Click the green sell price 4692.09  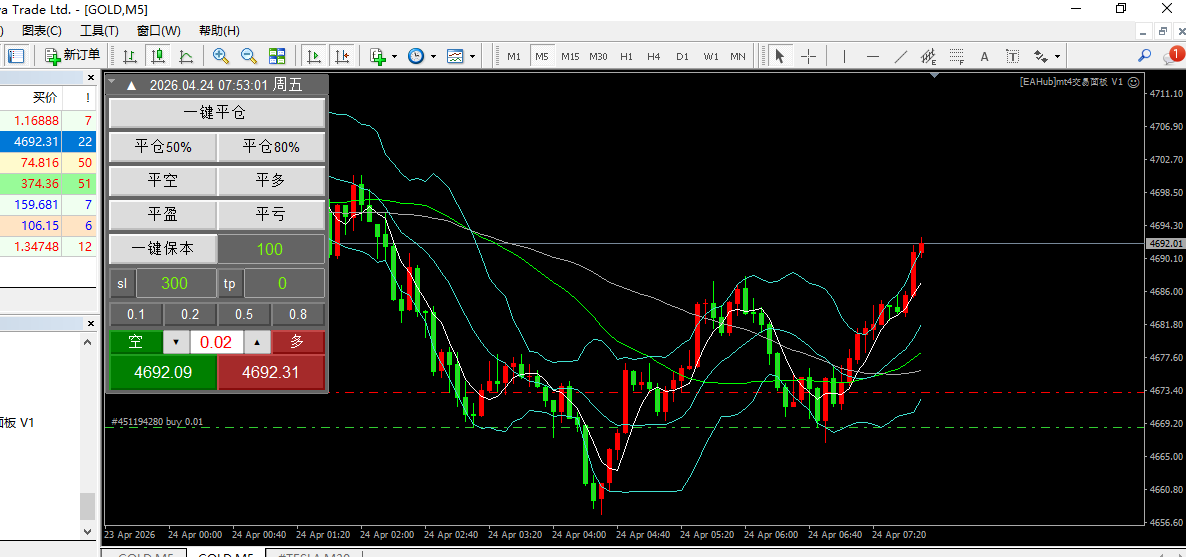[x=163, y=372]
